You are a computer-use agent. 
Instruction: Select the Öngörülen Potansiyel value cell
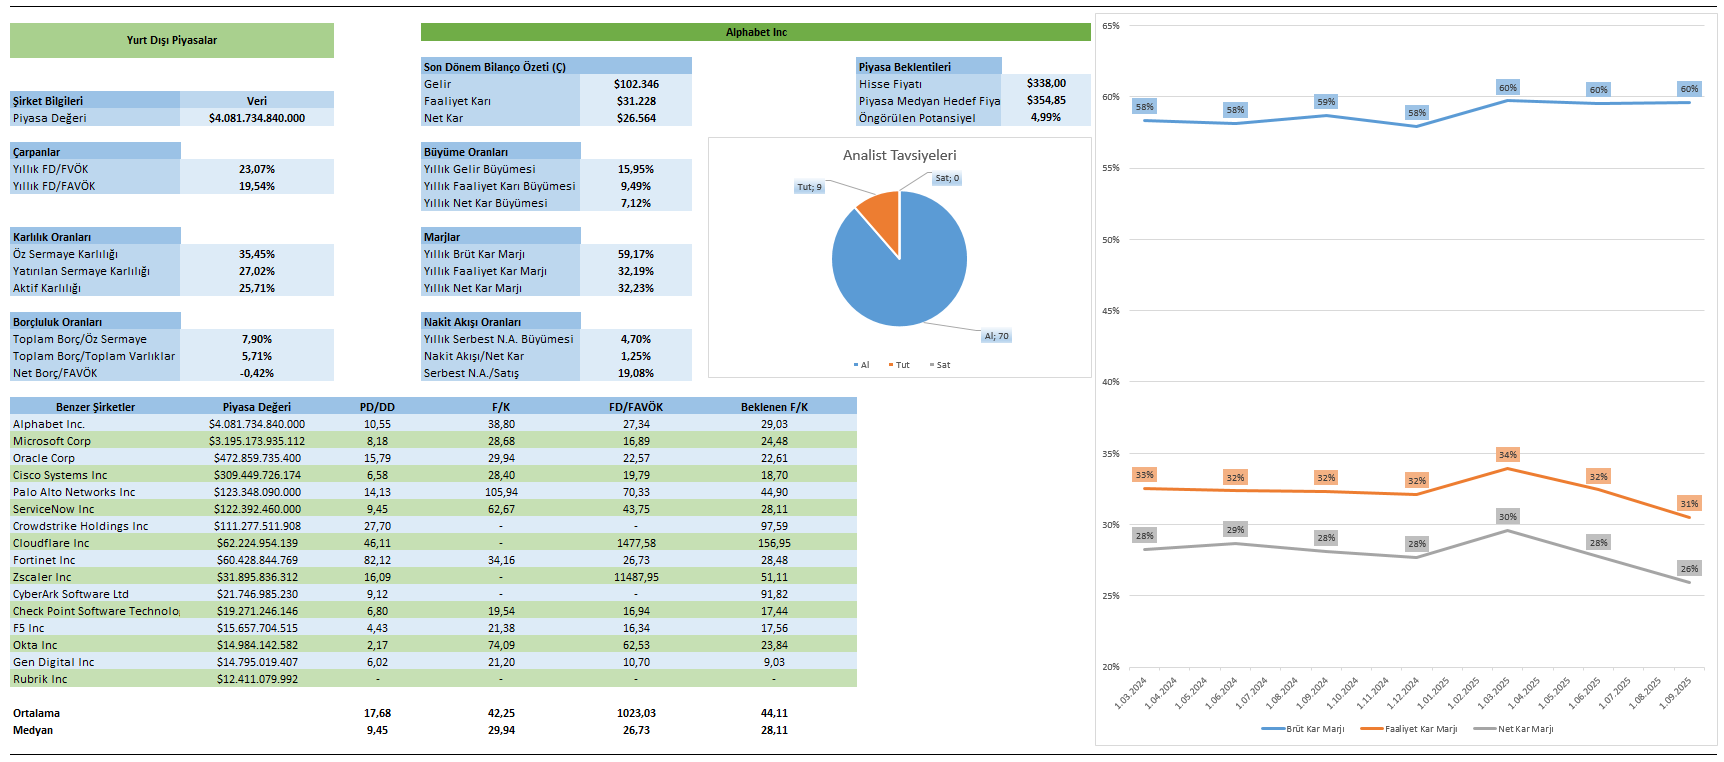(1046, 118)
